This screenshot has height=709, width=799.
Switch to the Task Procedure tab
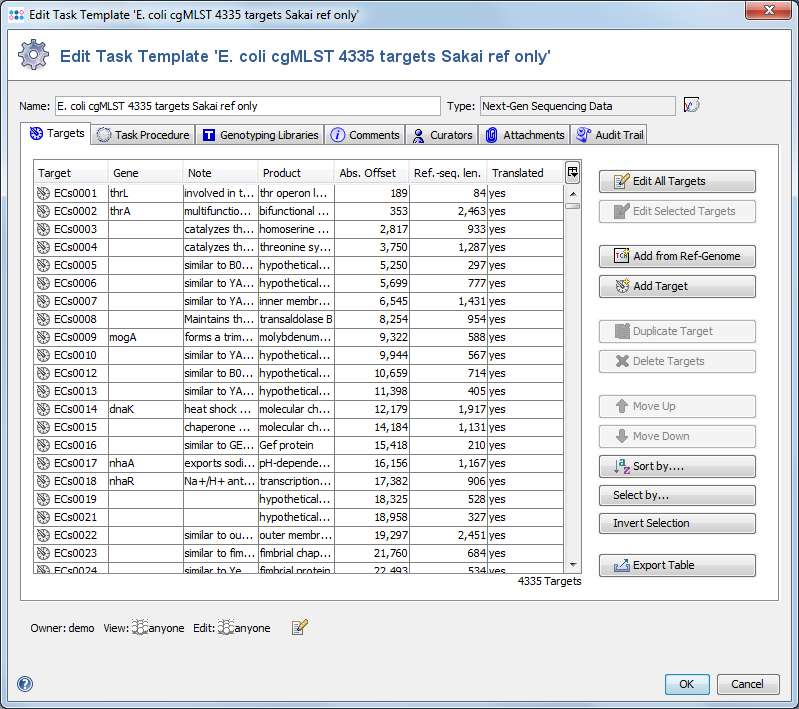click(x=142, y=135)
